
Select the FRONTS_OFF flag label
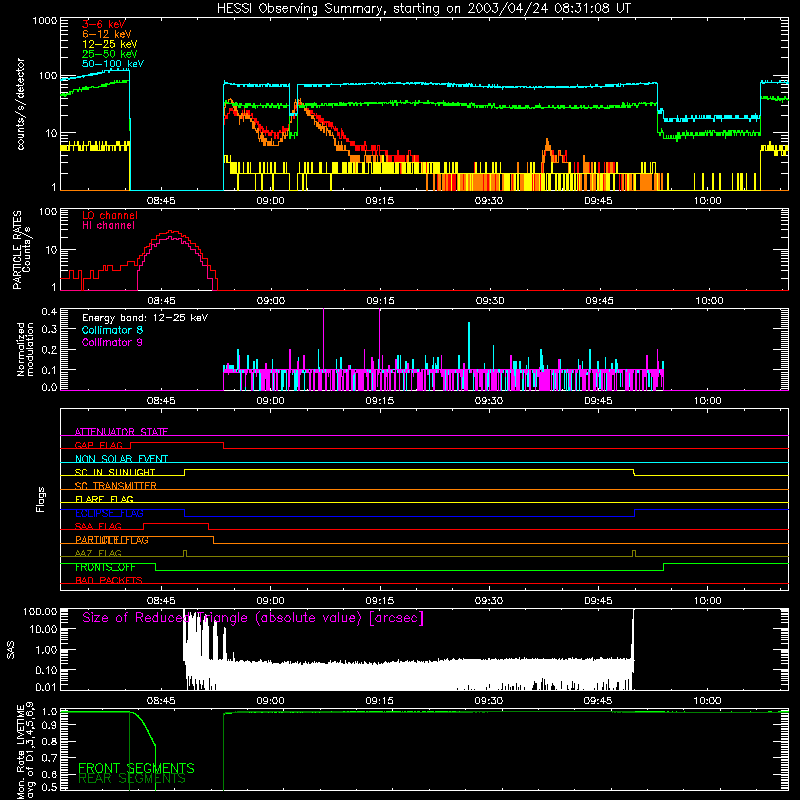105,567
